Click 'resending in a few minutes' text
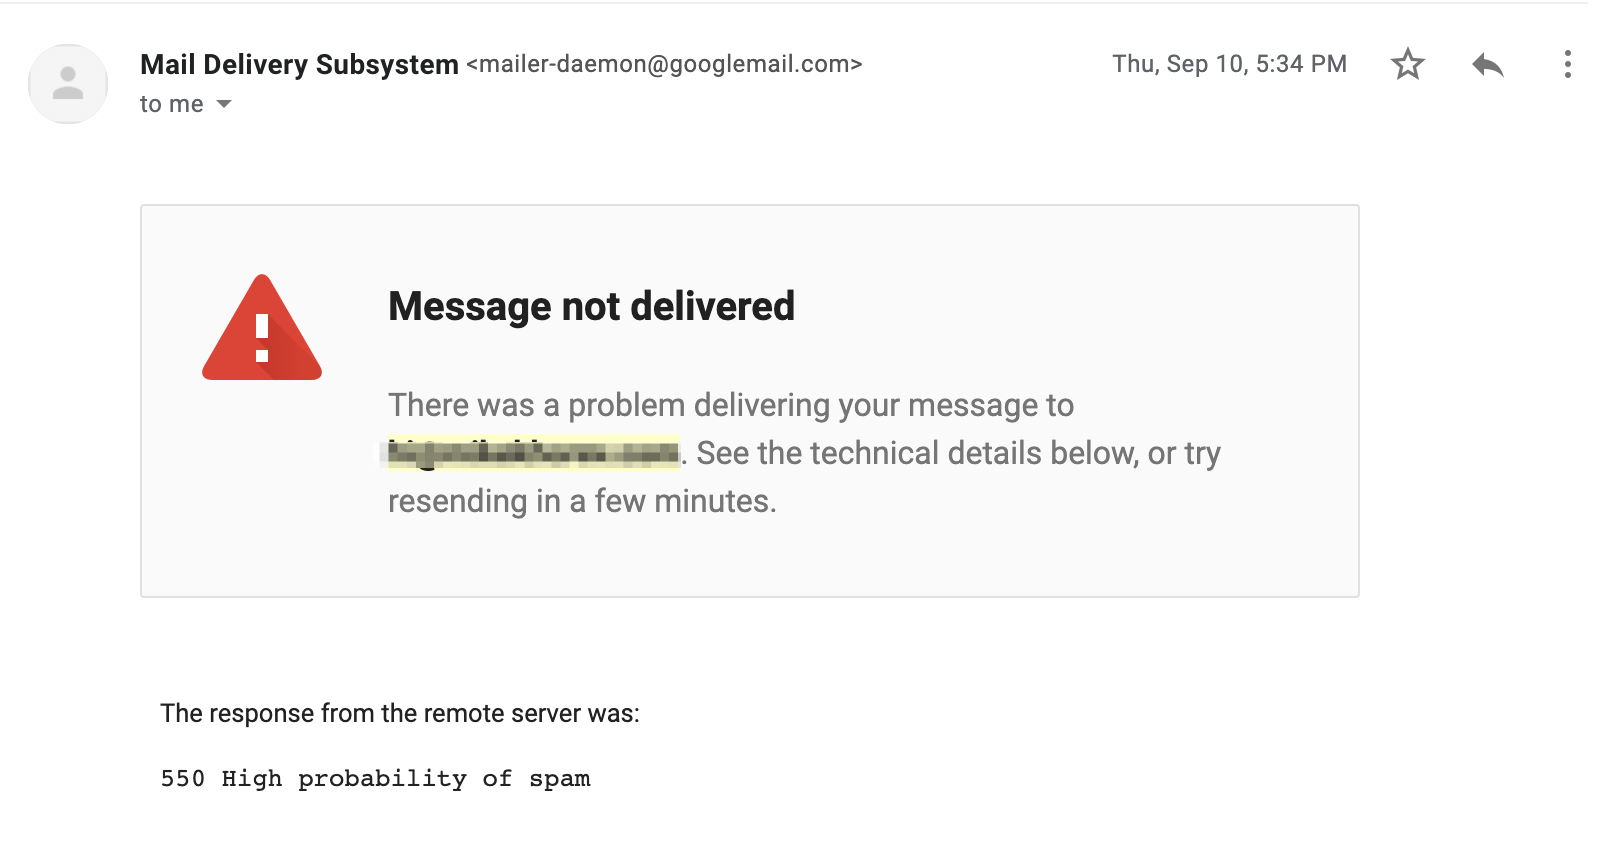 [x=580, y=501]
